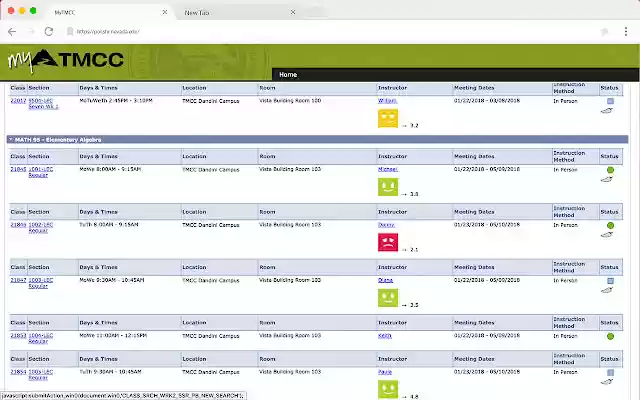Click the green rating face under Michael

pyautogui.click(x=388, y=187)
